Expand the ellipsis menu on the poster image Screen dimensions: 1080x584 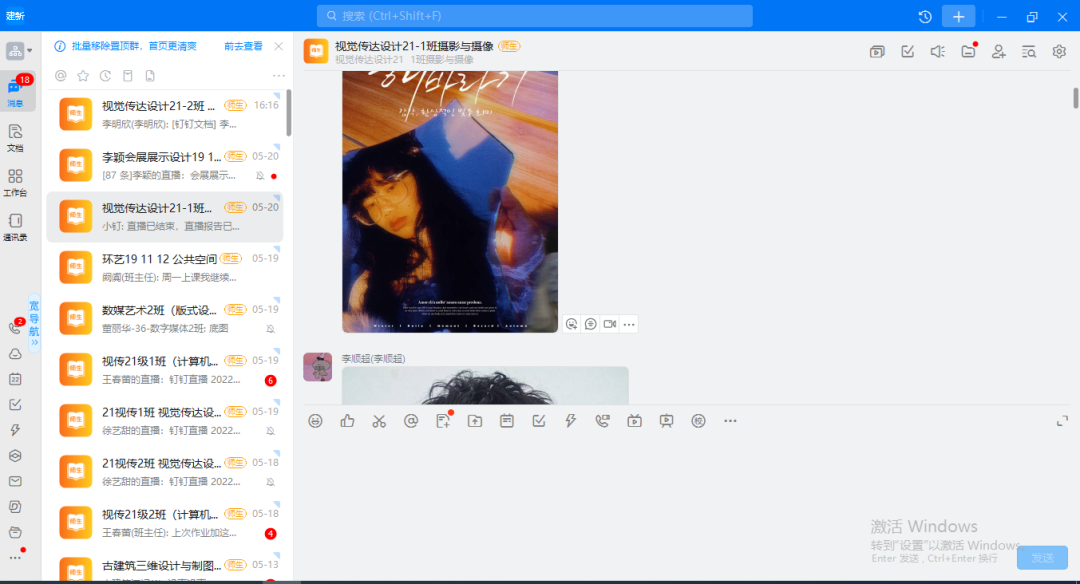(x=628, y=324)
